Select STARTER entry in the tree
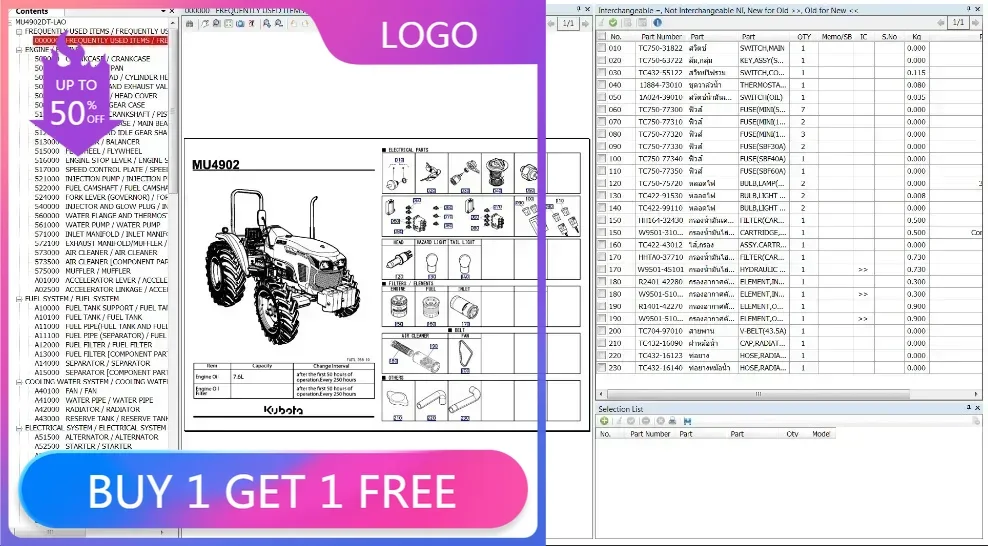The width and height of the screenshot is (988, 546). pos(83,446)
